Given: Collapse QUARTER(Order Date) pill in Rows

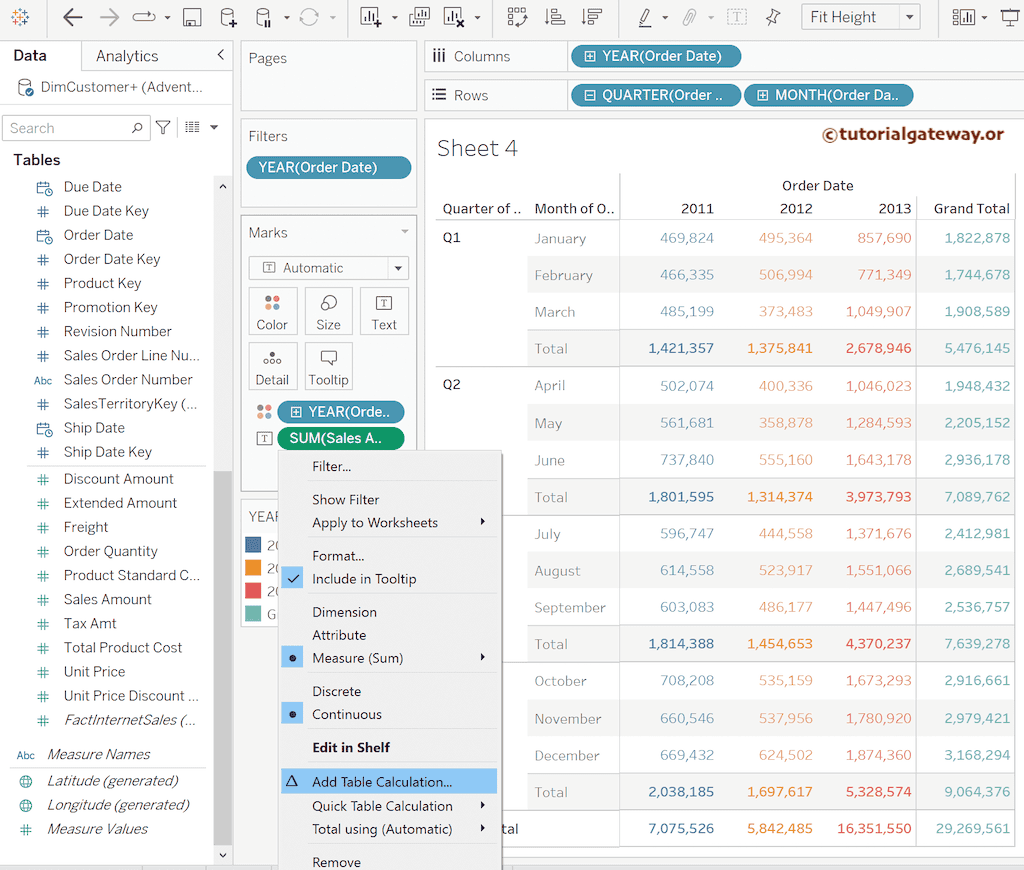Looking at the screenshot, I should 590,95.
